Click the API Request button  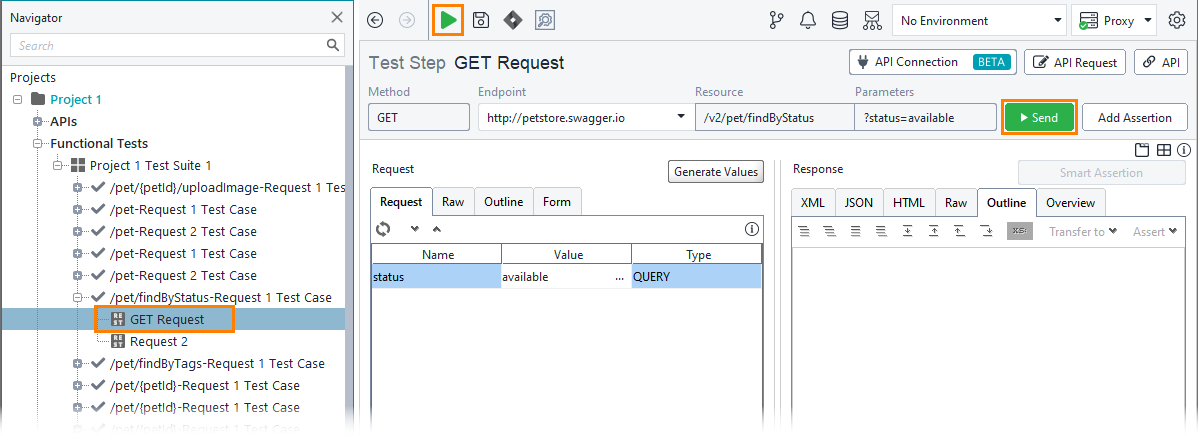point(1075,63)
